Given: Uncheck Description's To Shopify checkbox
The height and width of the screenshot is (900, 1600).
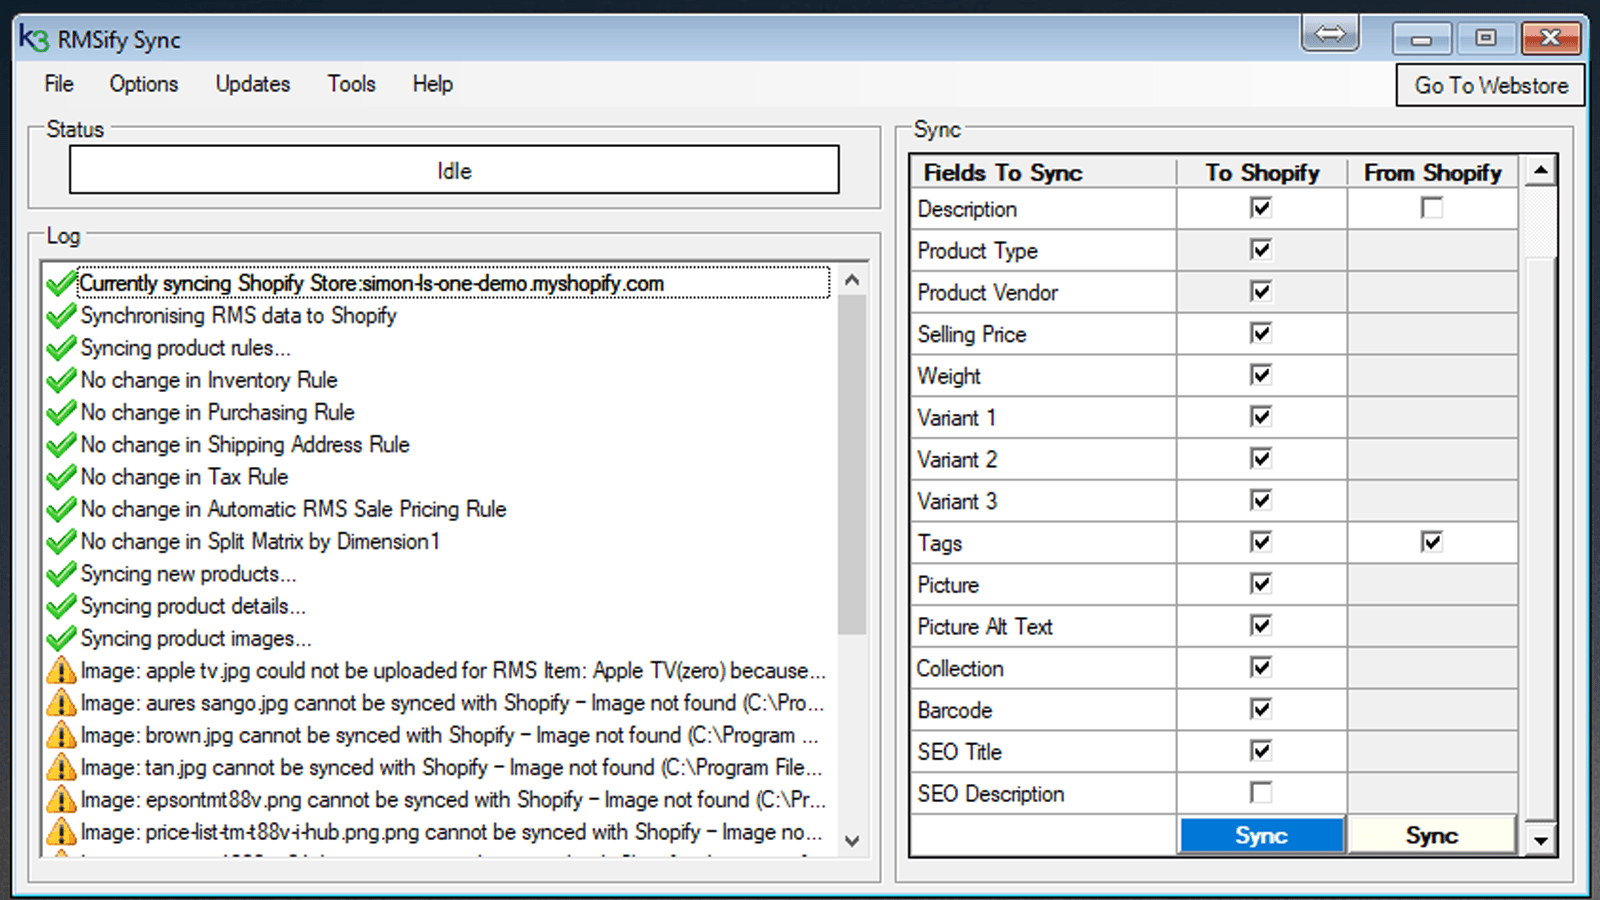Looking at the screenshot, I should pos(1261,207).
